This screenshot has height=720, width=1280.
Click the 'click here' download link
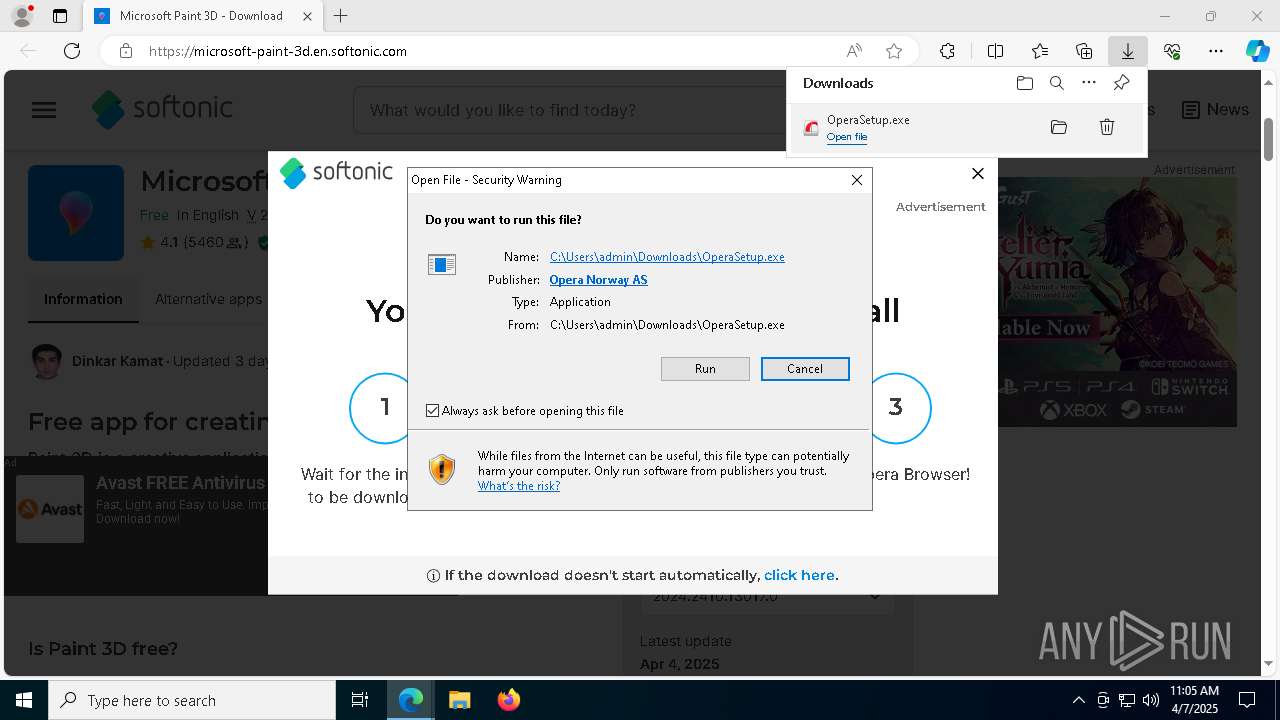[x=799, y=575]
